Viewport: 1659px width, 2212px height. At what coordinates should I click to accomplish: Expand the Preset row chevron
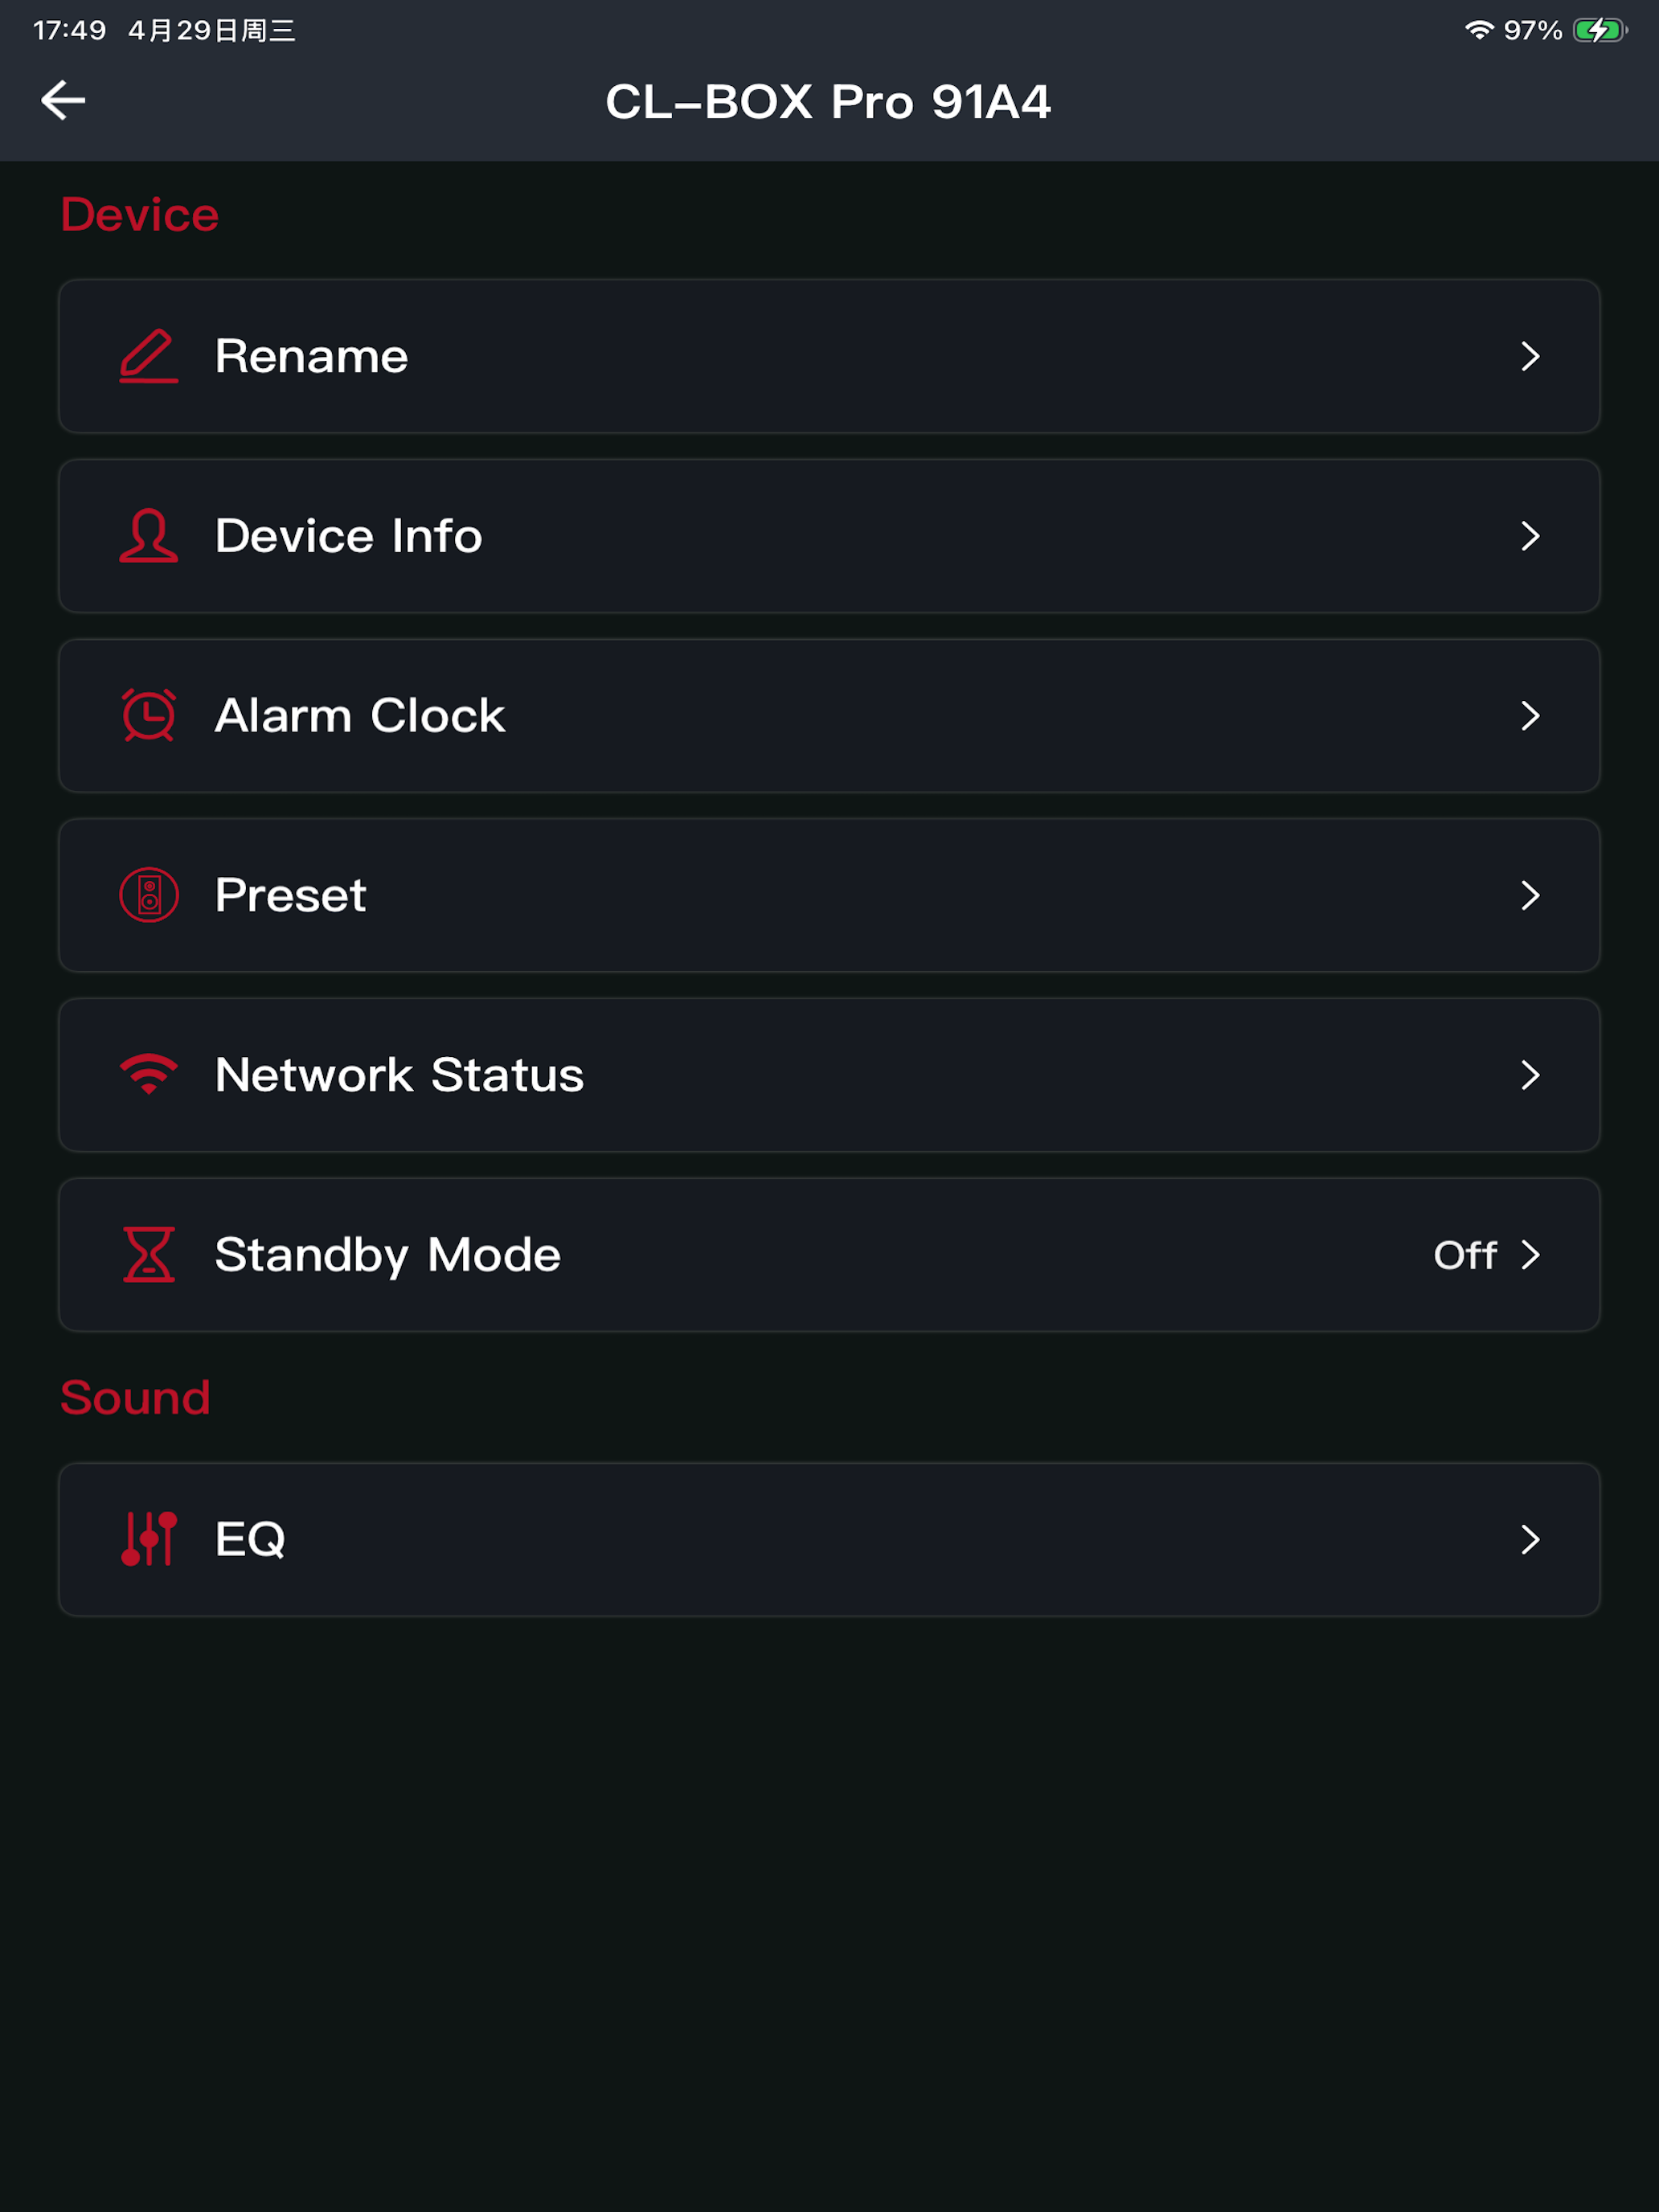tap(1530, 895)
